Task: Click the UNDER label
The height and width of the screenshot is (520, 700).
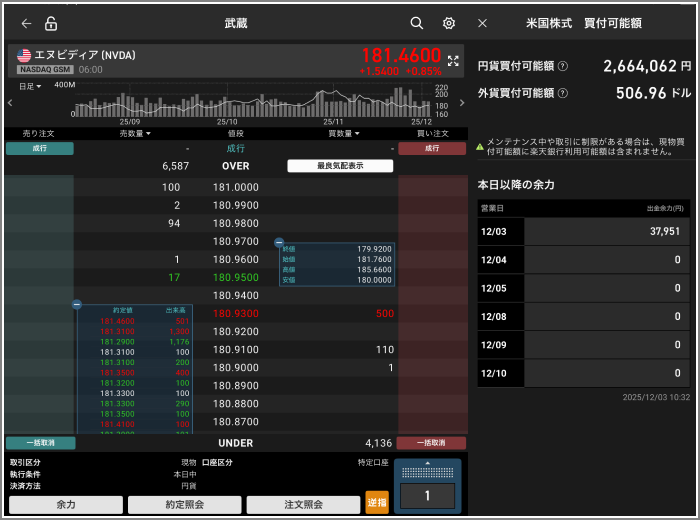Action: [236, 443]
